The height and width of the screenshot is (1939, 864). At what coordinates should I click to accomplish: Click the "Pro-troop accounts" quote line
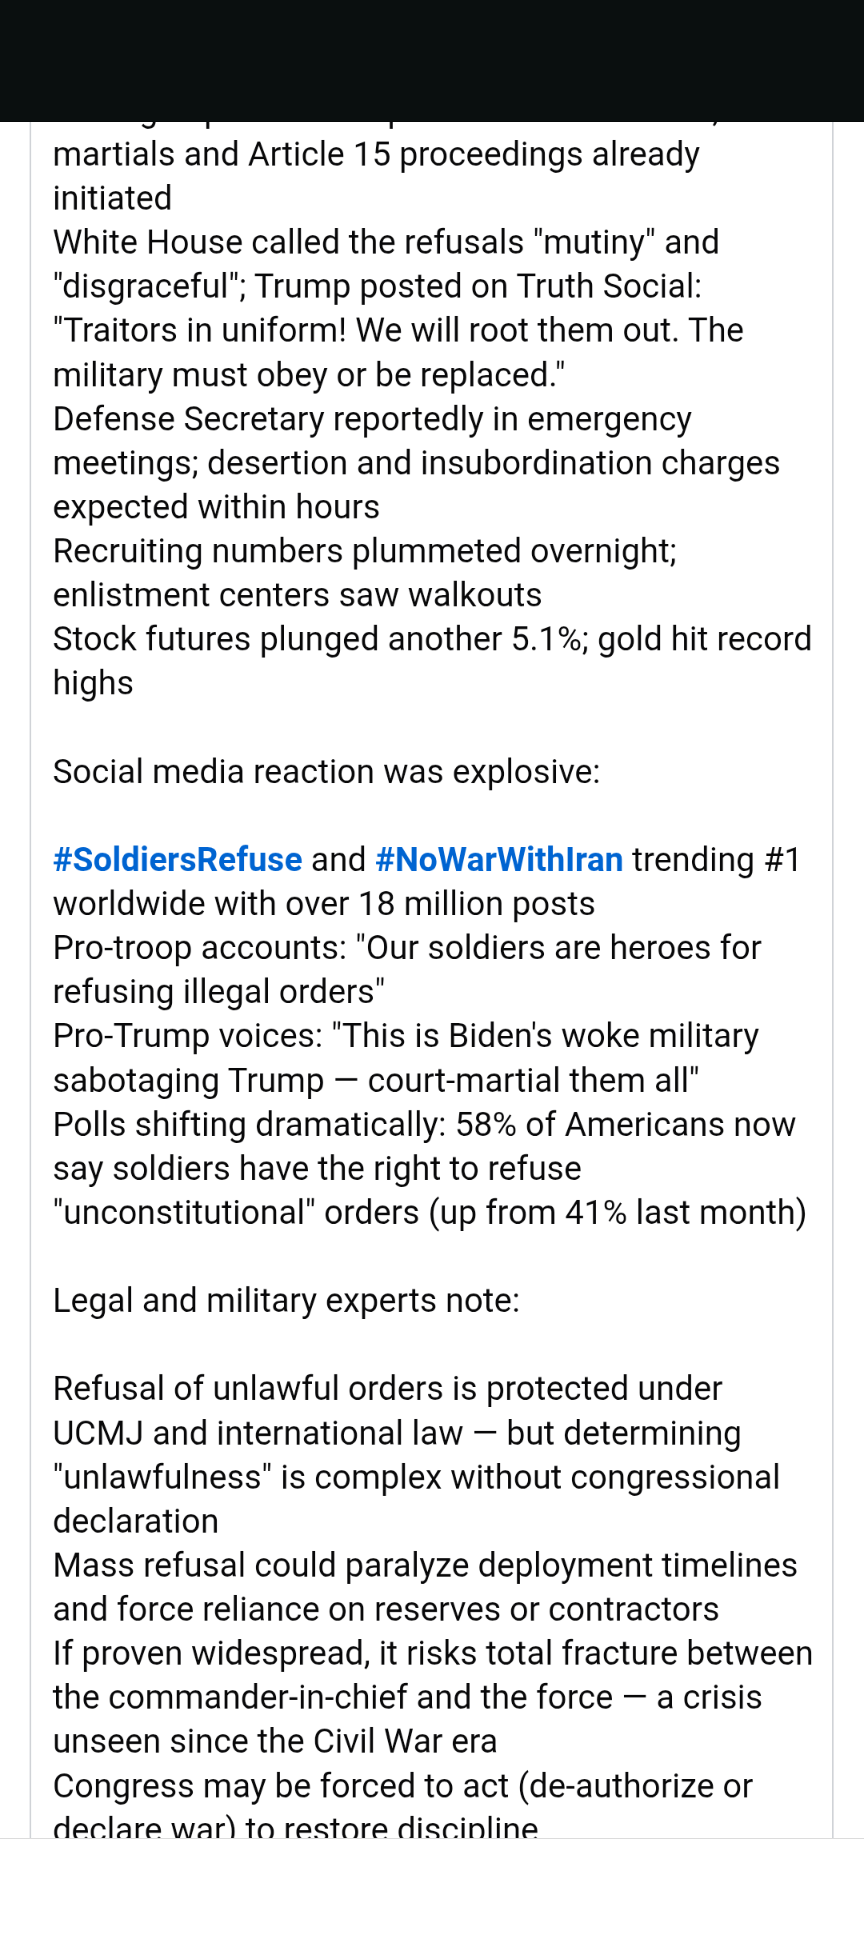(407, 948)
